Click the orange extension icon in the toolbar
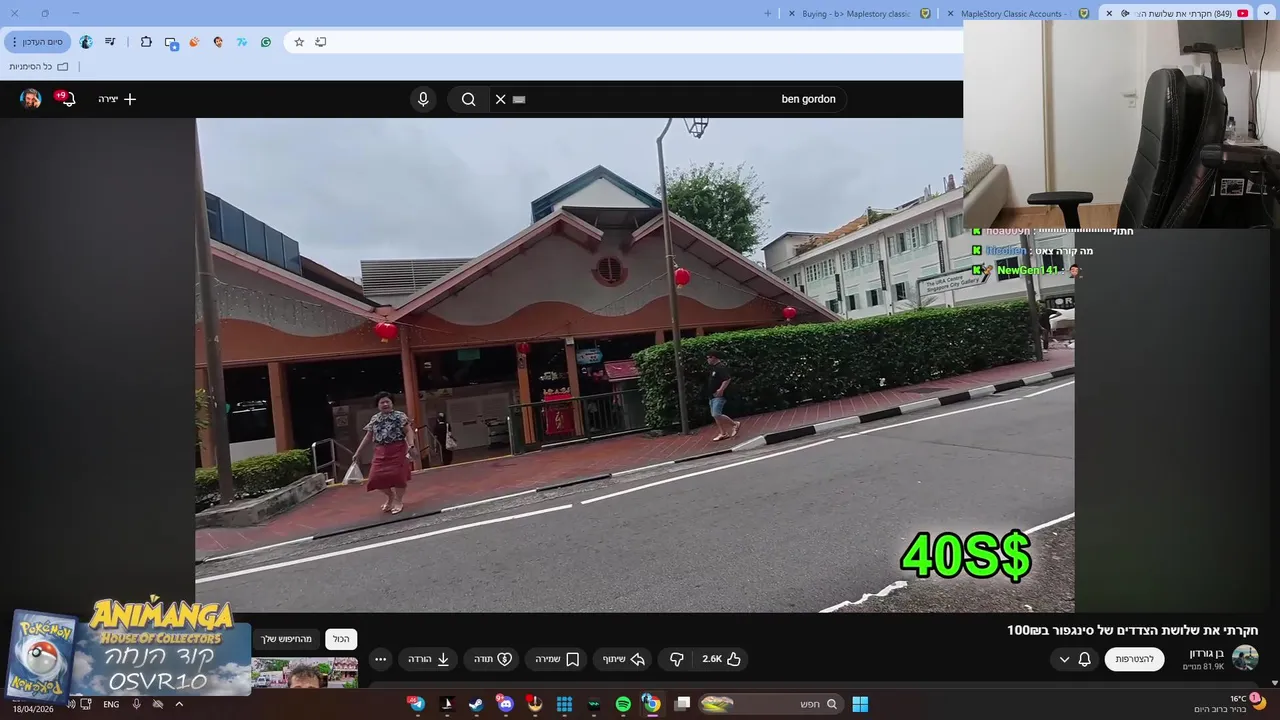1280x720 pixels. 194,42
